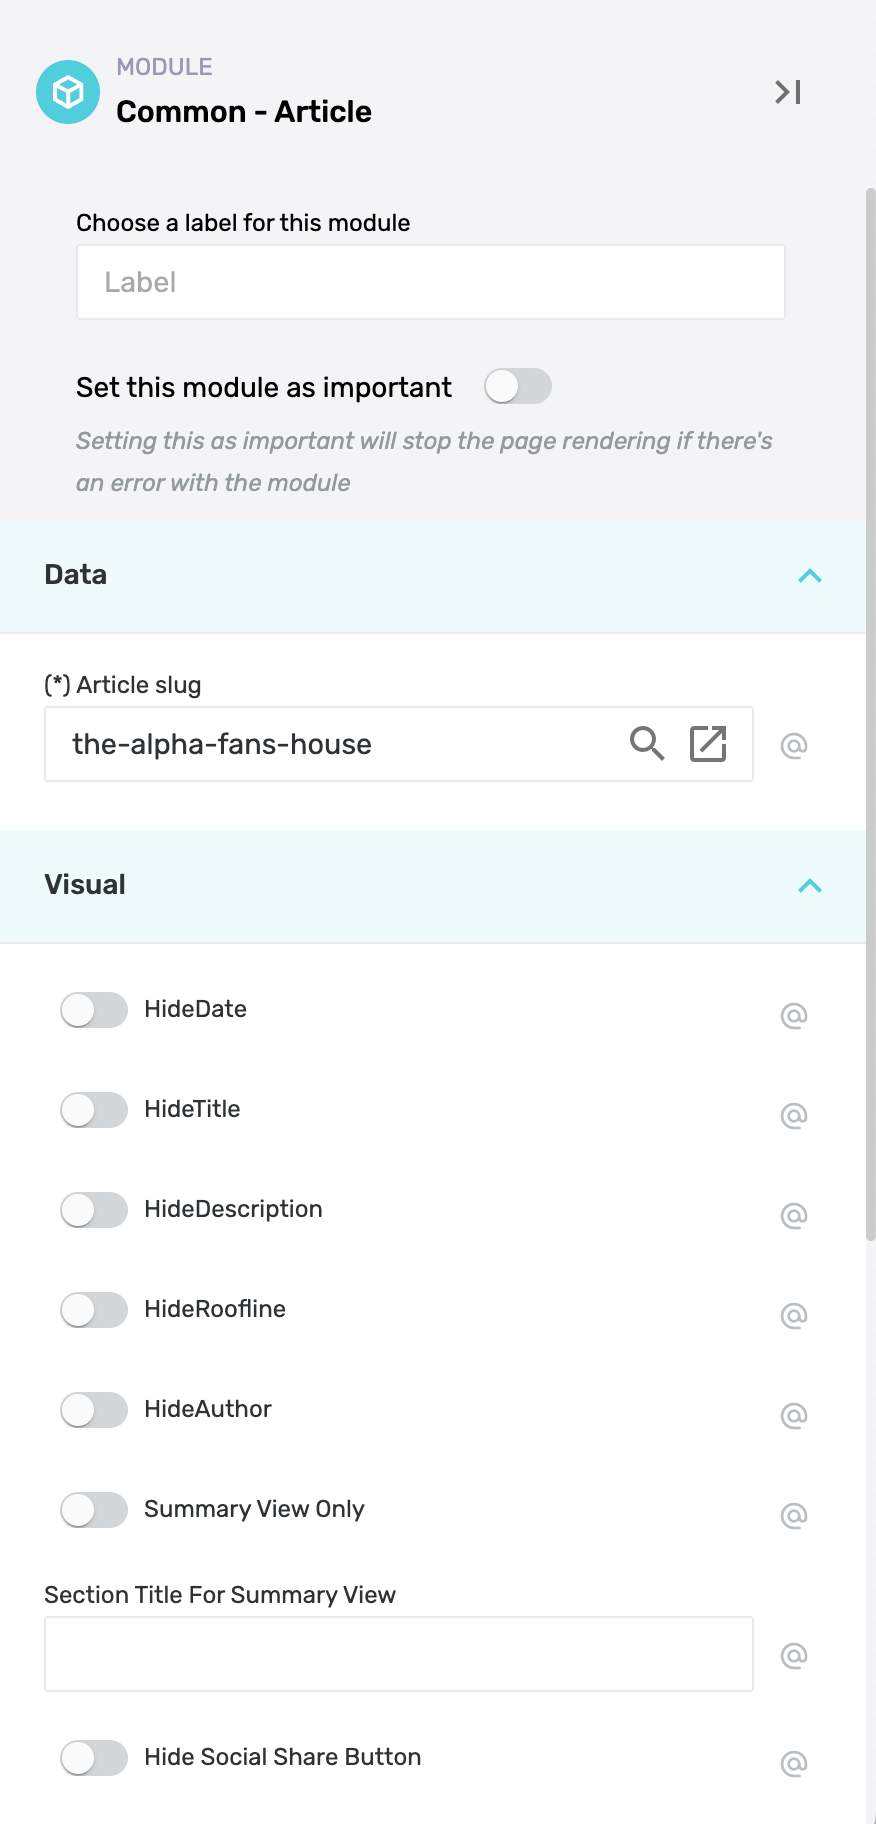Collapse the Visual section chevron
Screen dimensions: 876x1824
(x=810, y=886)
